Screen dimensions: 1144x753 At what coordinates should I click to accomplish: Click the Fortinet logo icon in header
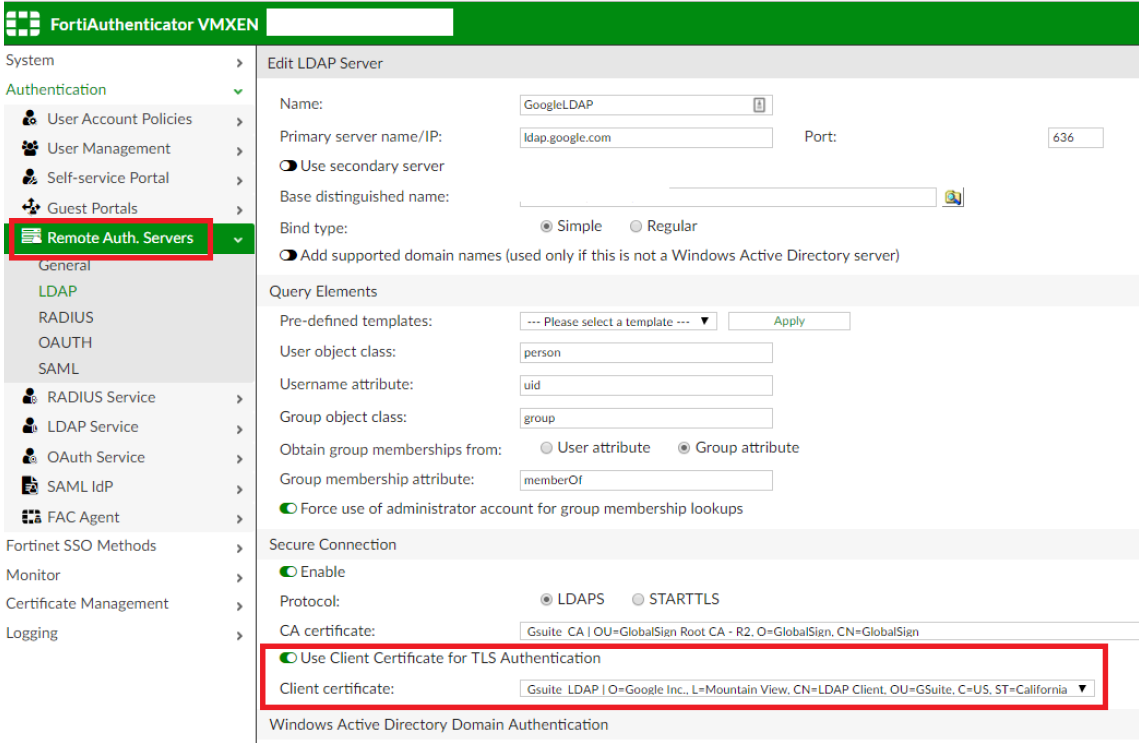tap(23, 23)
